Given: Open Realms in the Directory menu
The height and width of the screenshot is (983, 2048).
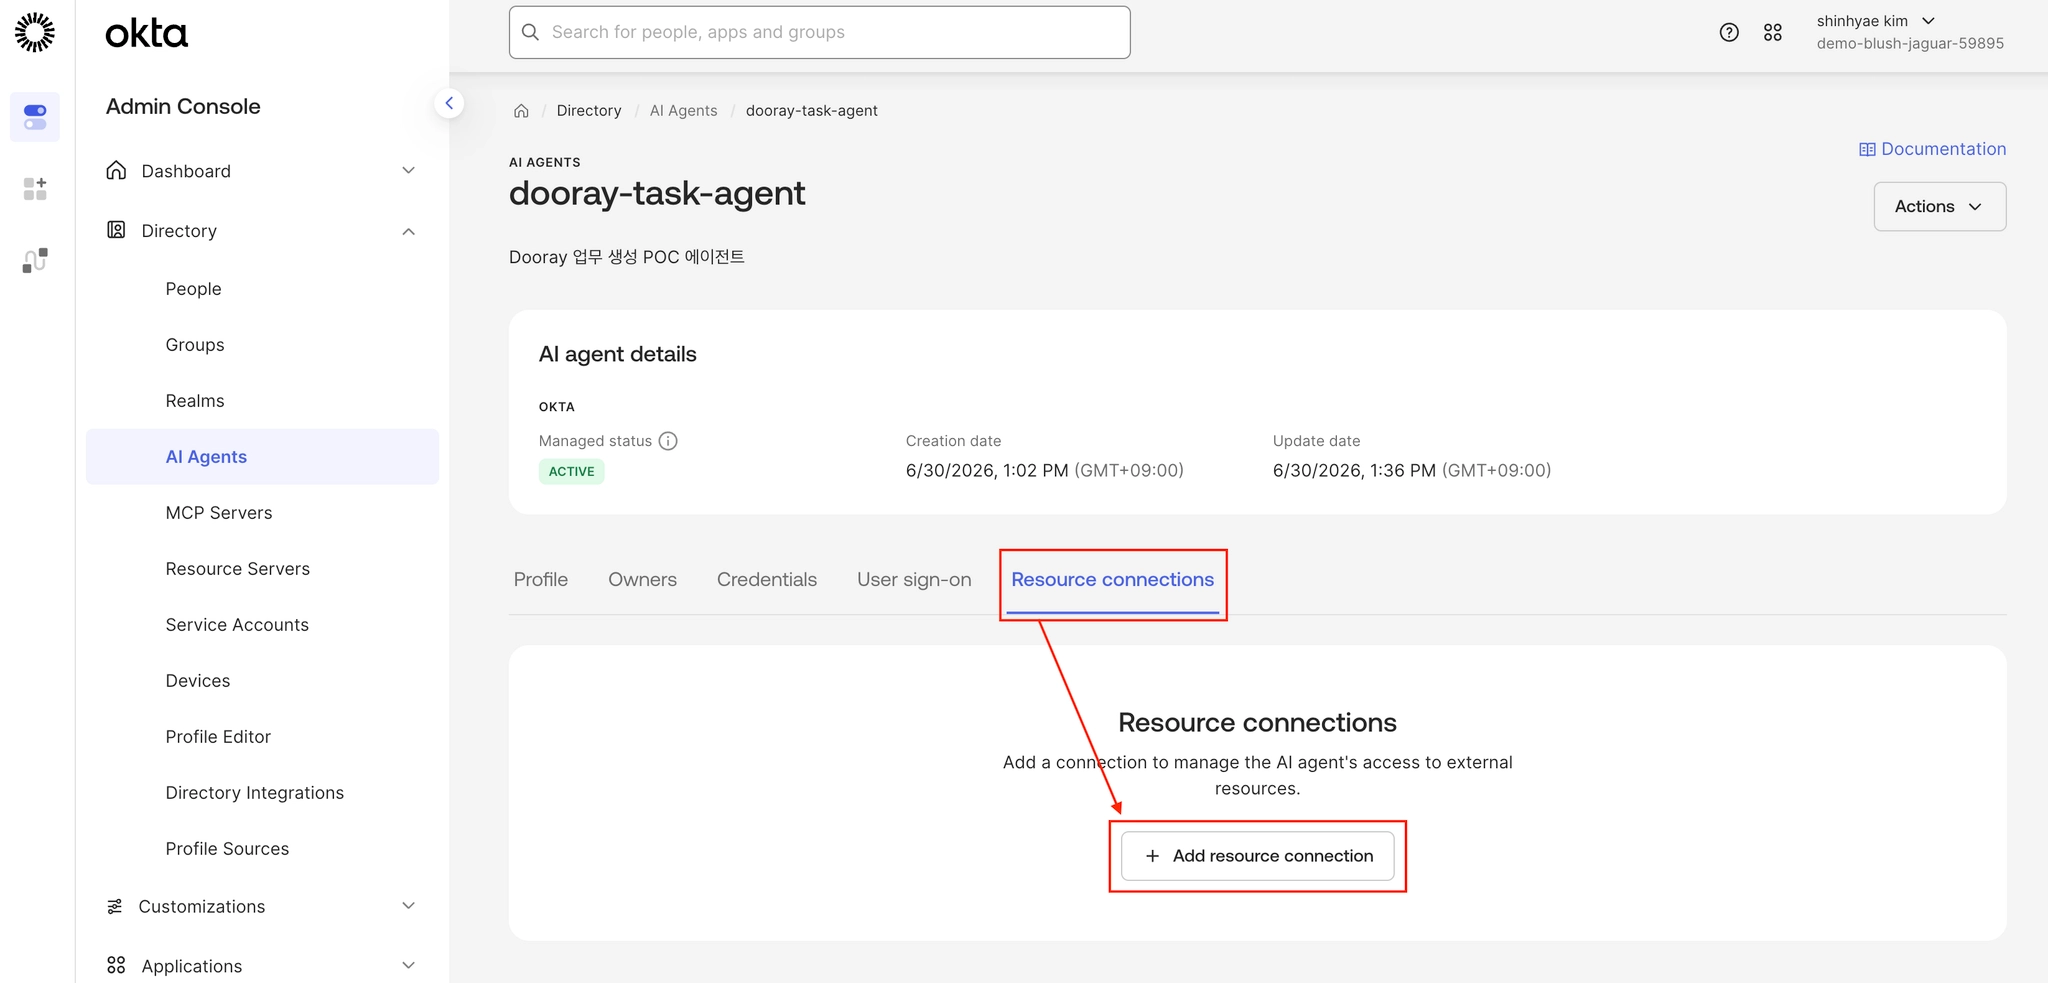Looking at the screenshot, I should pos(262,401).
